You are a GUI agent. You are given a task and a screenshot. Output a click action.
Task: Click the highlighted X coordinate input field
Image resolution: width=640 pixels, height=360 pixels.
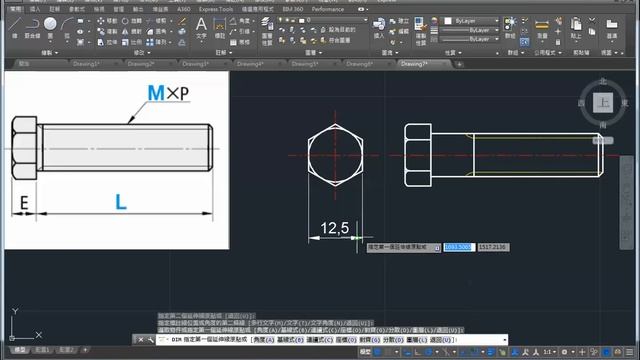(x=459, y=247)
